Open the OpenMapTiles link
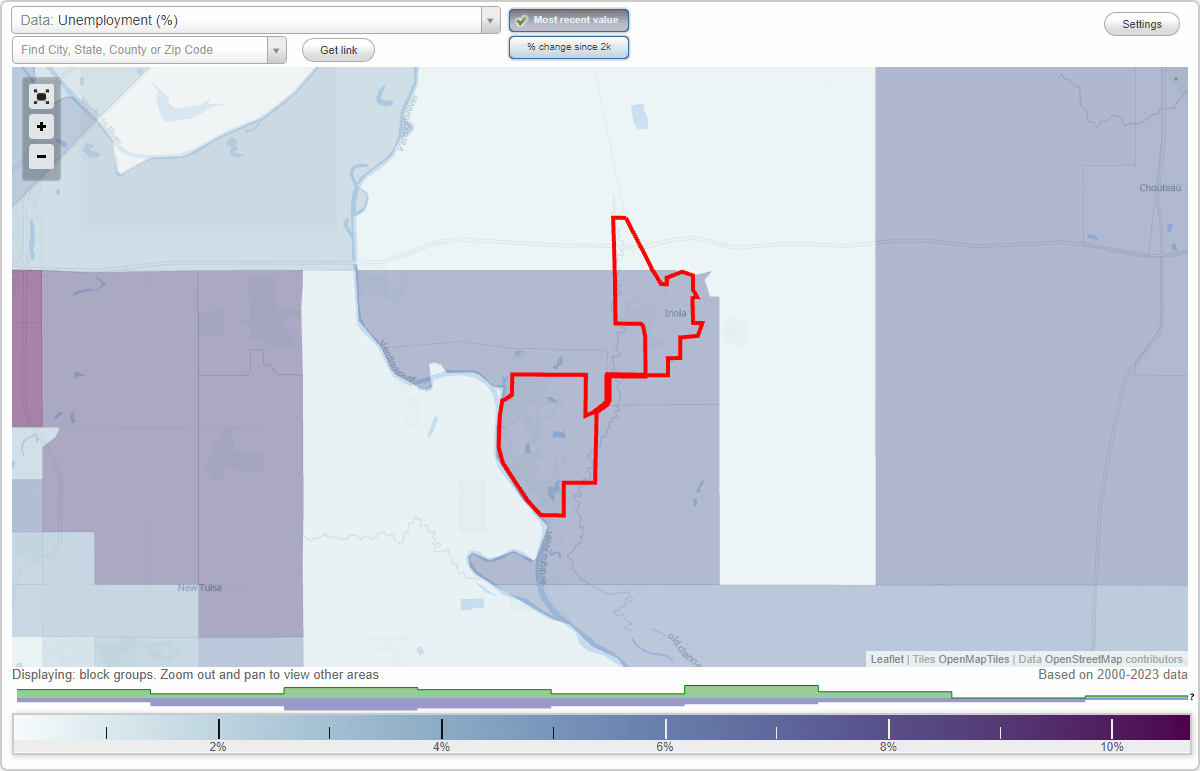The height and width of the screenshot is (771, 1200). (x=973, y=659)
